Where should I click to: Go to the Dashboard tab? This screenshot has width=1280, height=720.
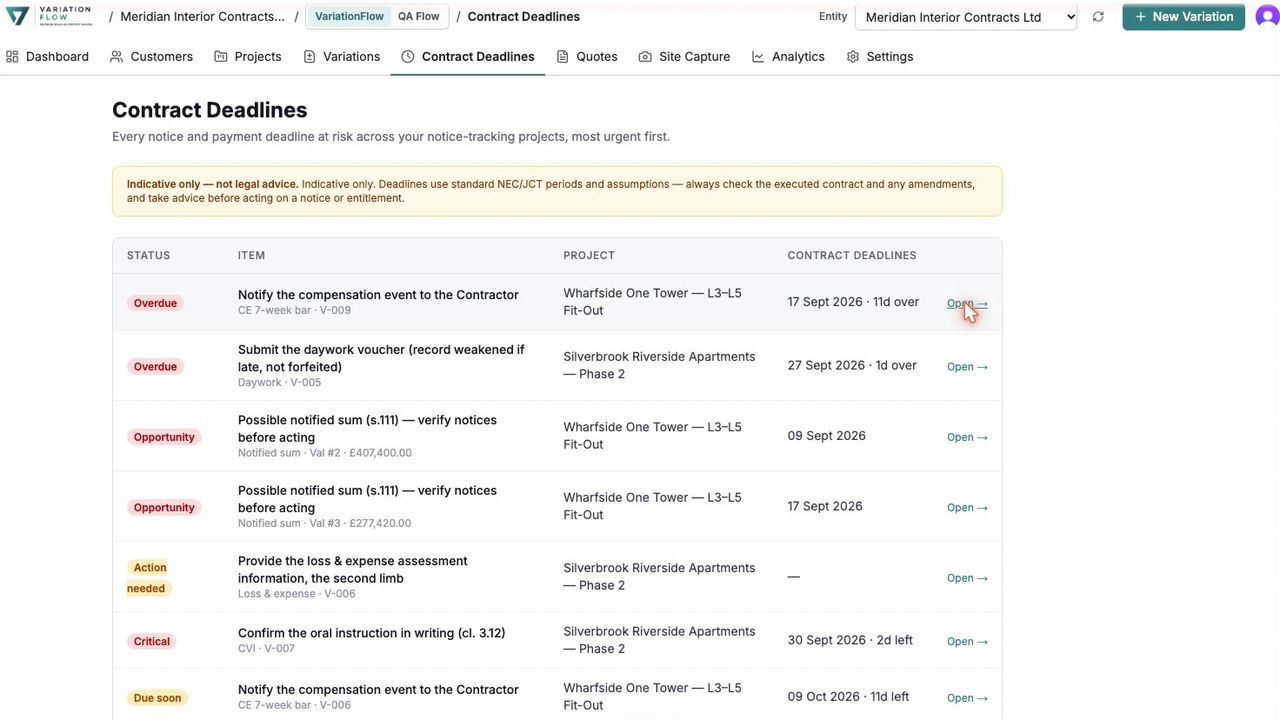tap(48, 57)
